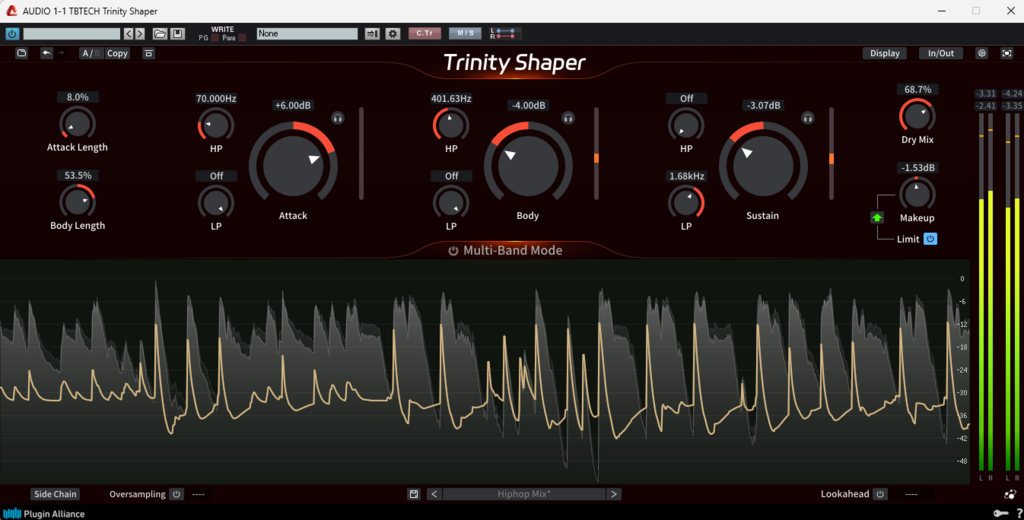Toggle auto makeup with the green arrow icon

coord(877,218)
